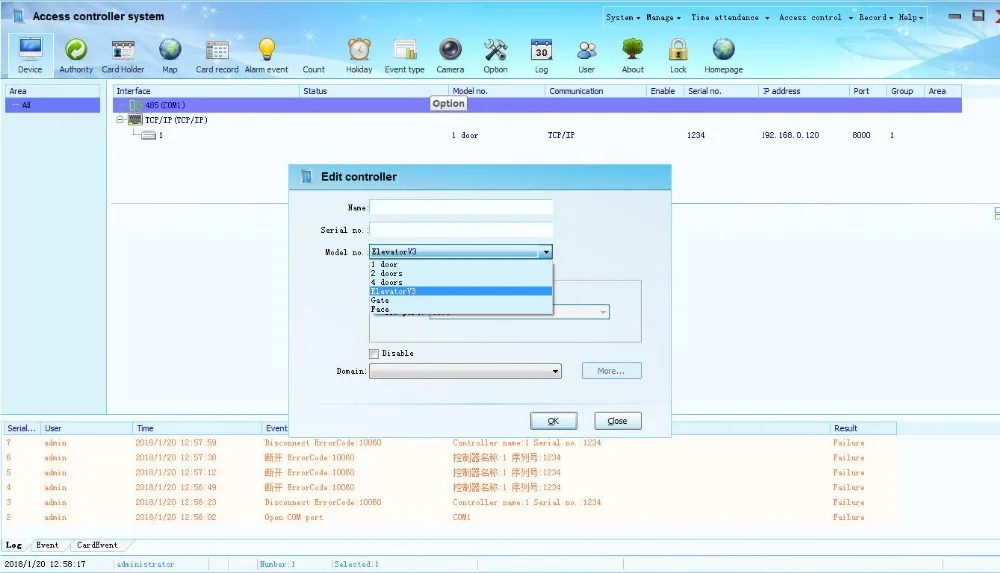Image resolution: width=1000 pixels, height=573 pixels.
Task: Click the More... button
Action: click(612, 371)
